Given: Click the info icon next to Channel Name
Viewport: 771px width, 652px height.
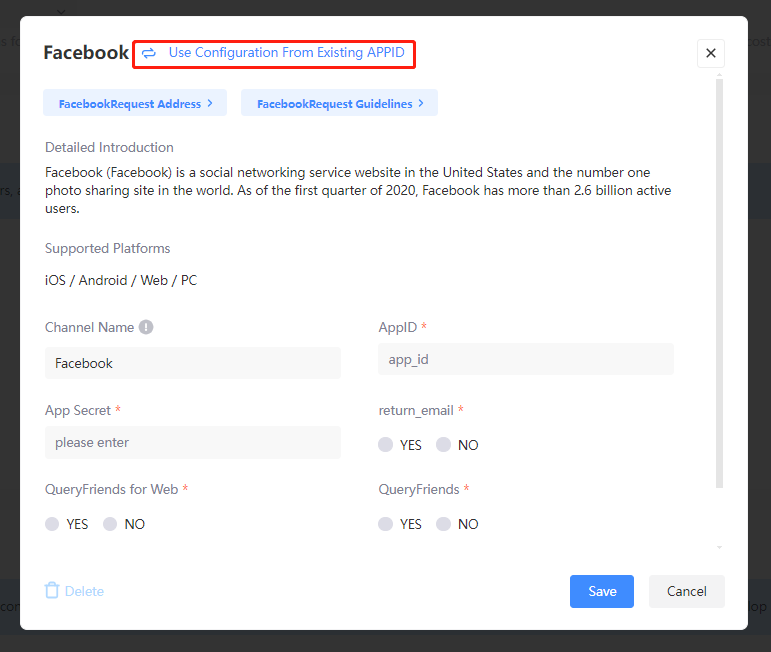Looking at the screenshot, I should 146,327.
